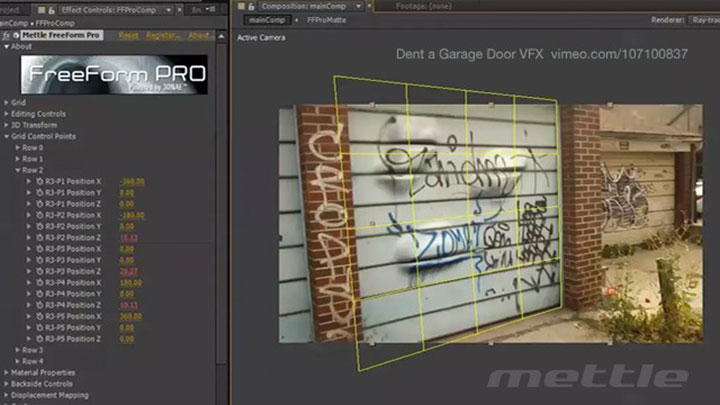The height and width of the screenshot is (405, 720).
Task: Click the R3-P3 Position Y stopwatch
Action: [39, 260]
